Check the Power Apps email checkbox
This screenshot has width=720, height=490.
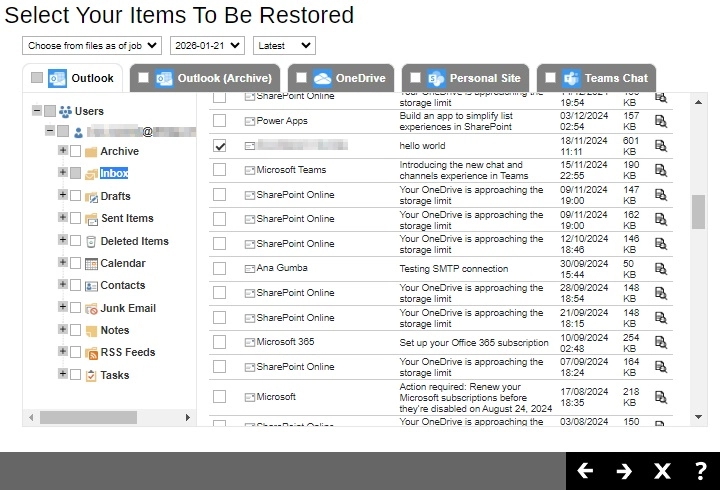click(x=219, y=121)
